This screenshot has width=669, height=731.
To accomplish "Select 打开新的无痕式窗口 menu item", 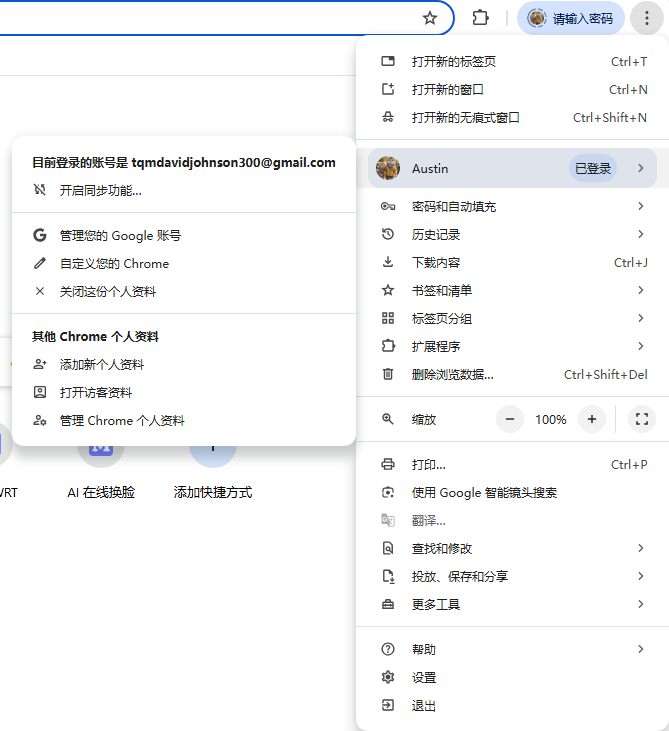I will [x=513, y=117].
